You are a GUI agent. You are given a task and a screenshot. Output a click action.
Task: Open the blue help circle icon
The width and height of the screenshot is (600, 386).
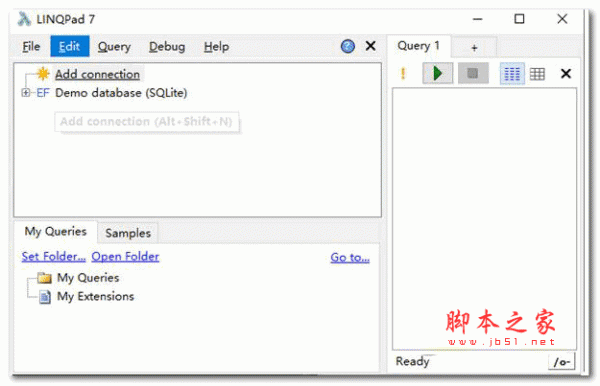pos(347,46)
